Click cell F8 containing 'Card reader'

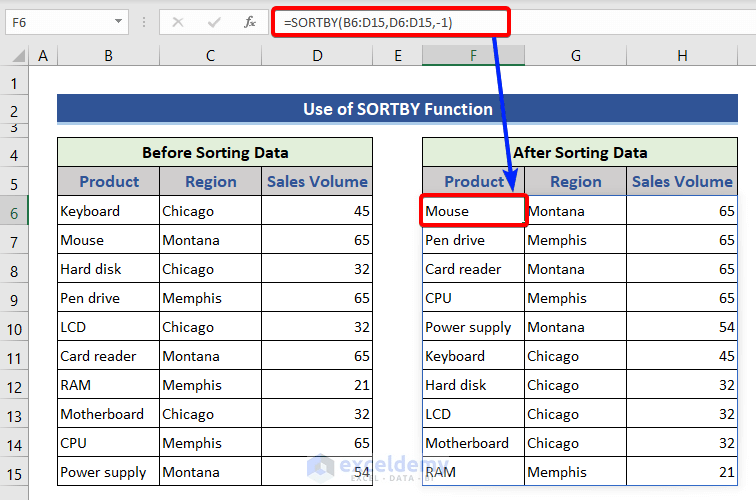[473, 269]
